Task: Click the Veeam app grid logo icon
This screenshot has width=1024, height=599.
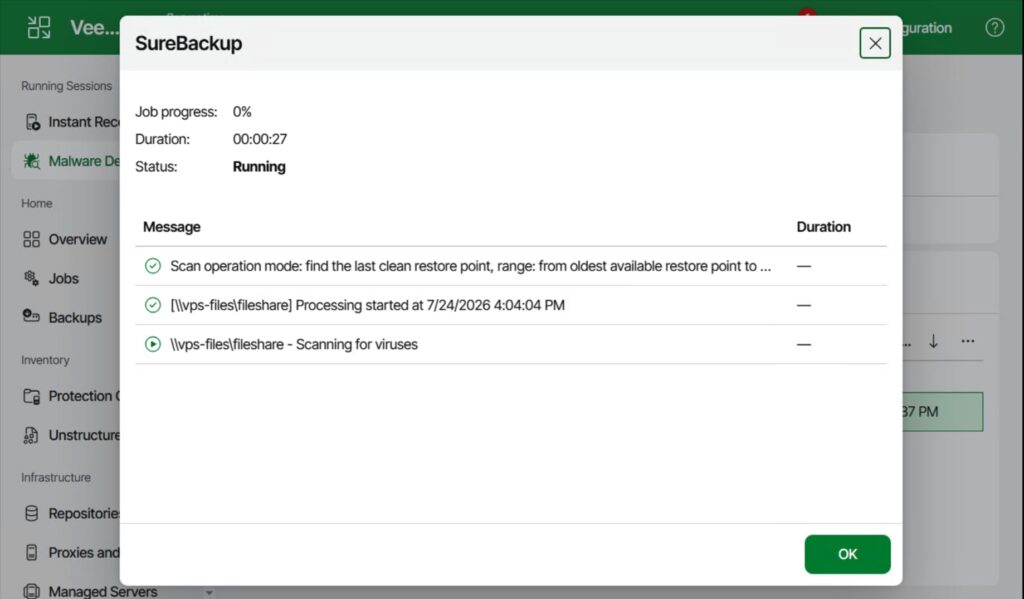Action: click(x=39, y=27)
